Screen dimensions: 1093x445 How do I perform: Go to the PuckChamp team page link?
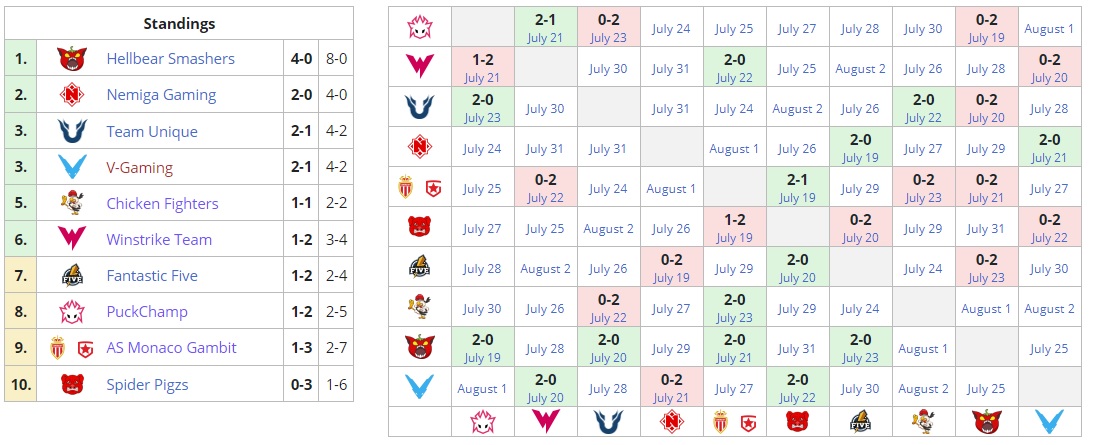coord(147,312)
